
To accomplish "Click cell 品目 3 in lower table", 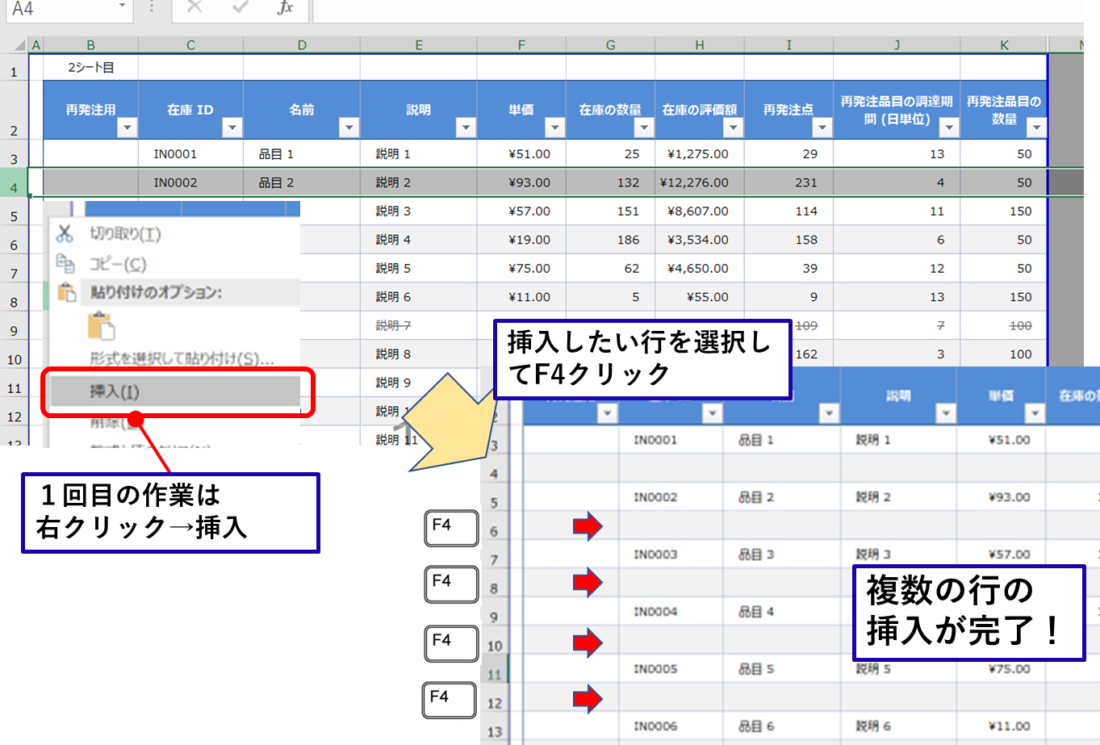I will (x=782, y=554).
